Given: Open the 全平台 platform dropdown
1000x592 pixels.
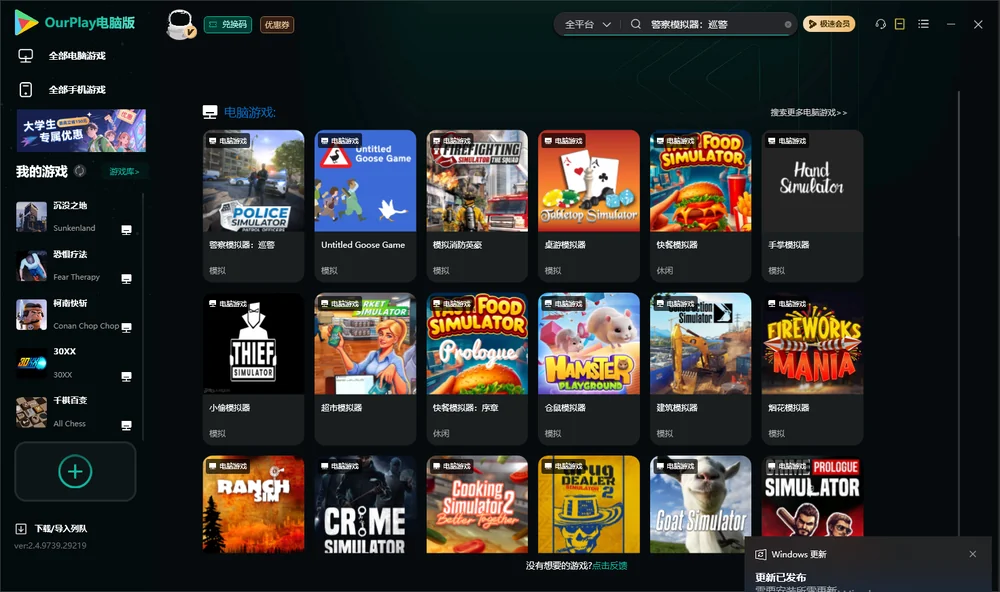Looking at the screenshot, I should coord(587,24).
